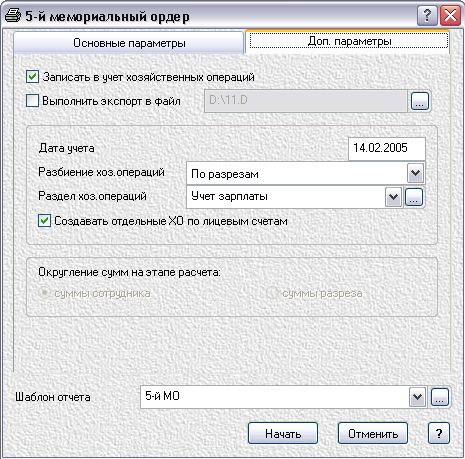Click the Начать button

tap(283, 433)
